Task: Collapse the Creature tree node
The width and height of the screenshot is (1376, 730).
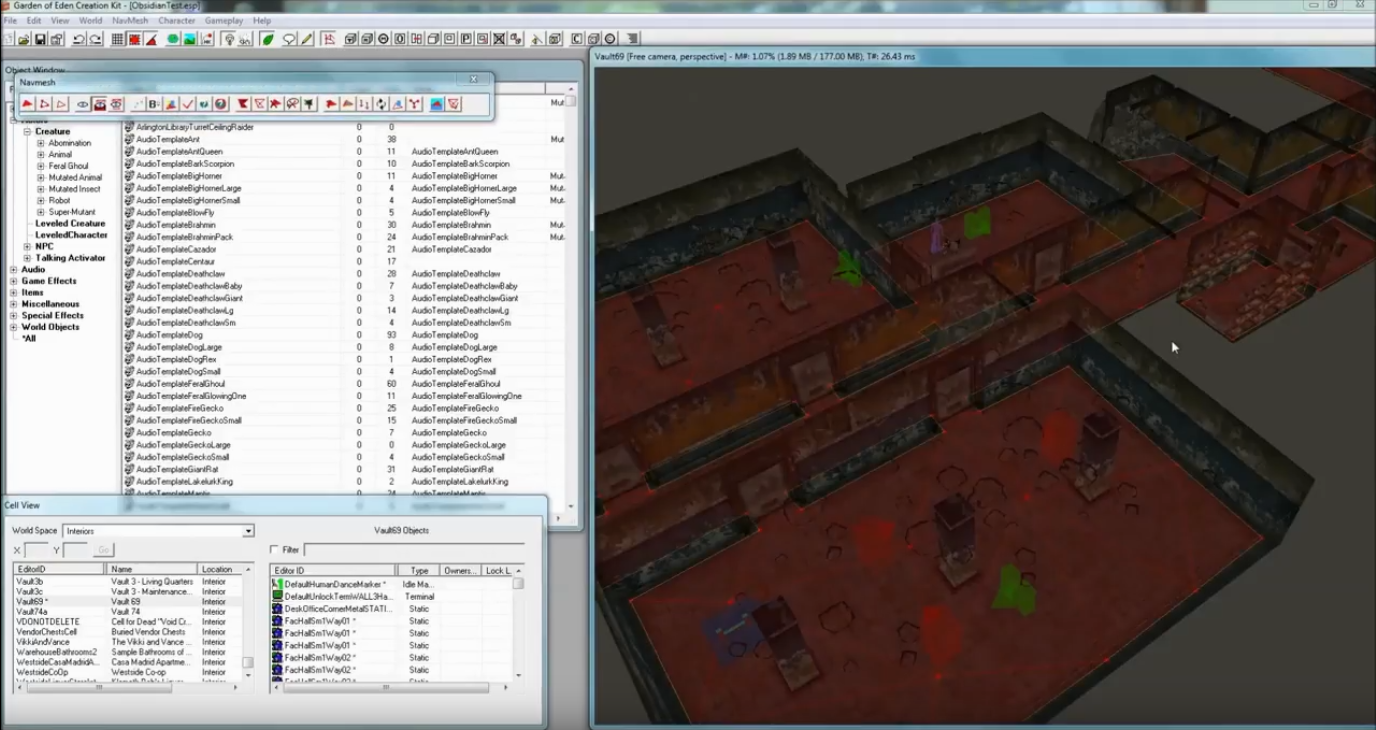Action: [28, 132]
